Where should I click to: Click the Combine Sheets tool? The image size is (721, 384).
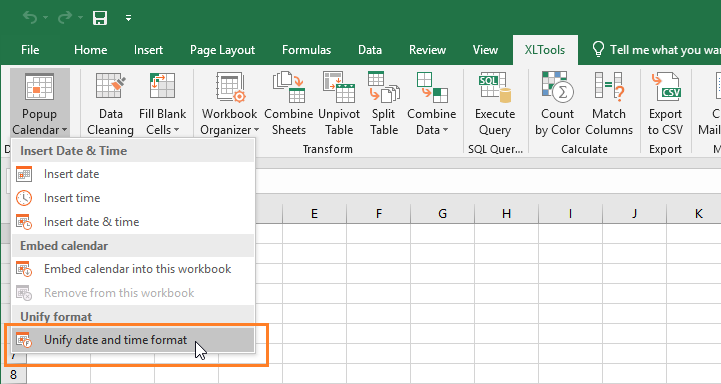click(289, 103)
